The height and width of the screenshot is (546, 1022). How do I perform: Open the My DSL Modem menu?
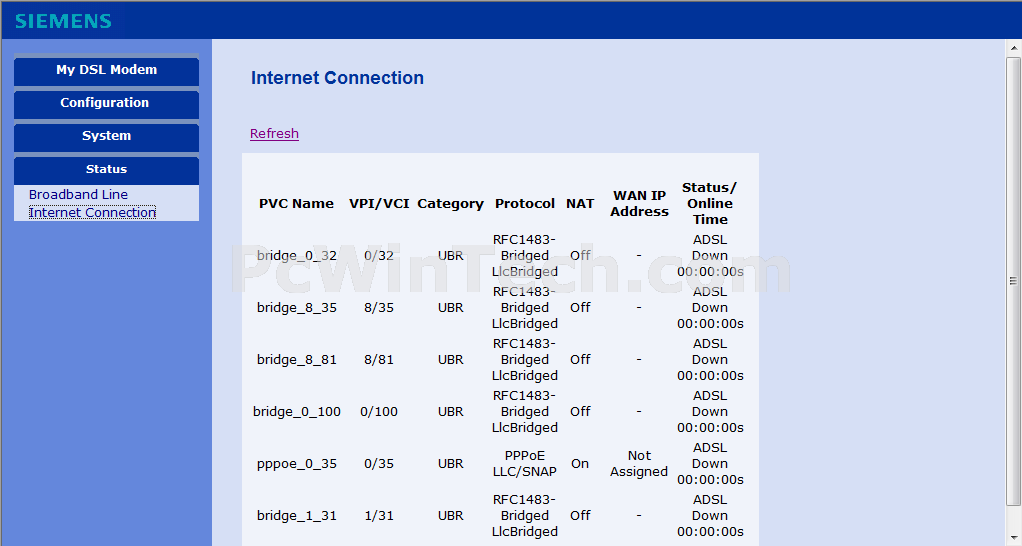coord(106,70)
